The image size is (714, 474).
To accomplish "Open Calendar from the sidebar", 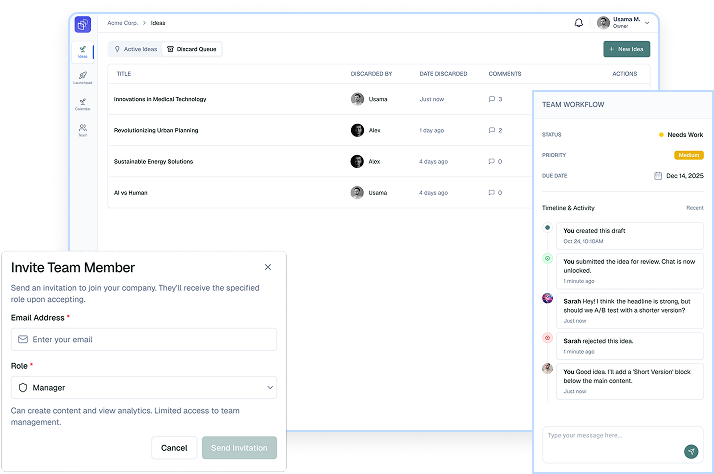I will [x=83, y=104].
